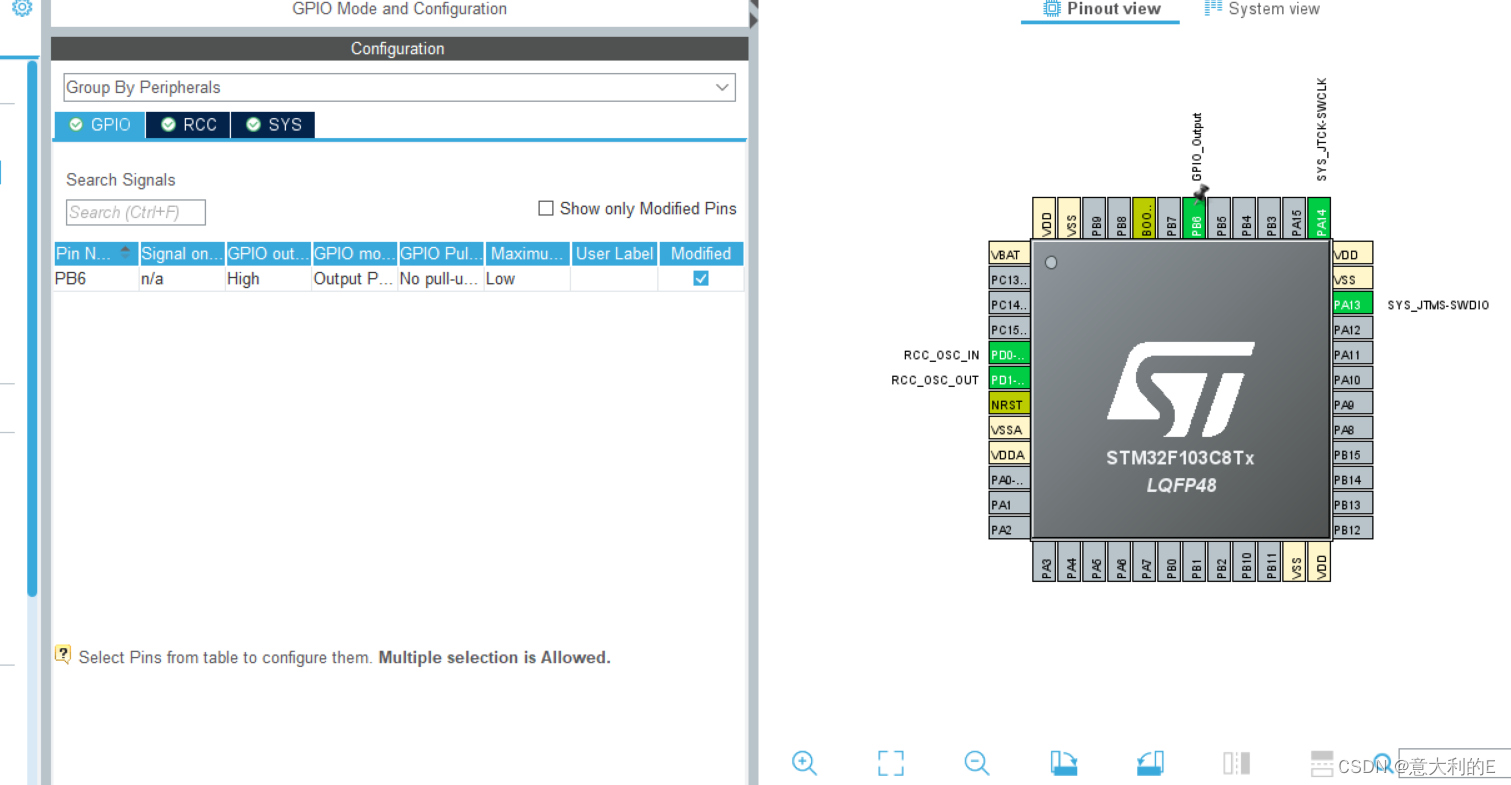Click the PD0 pin labeled RCC_OSC_IN

click(1009, 354)
